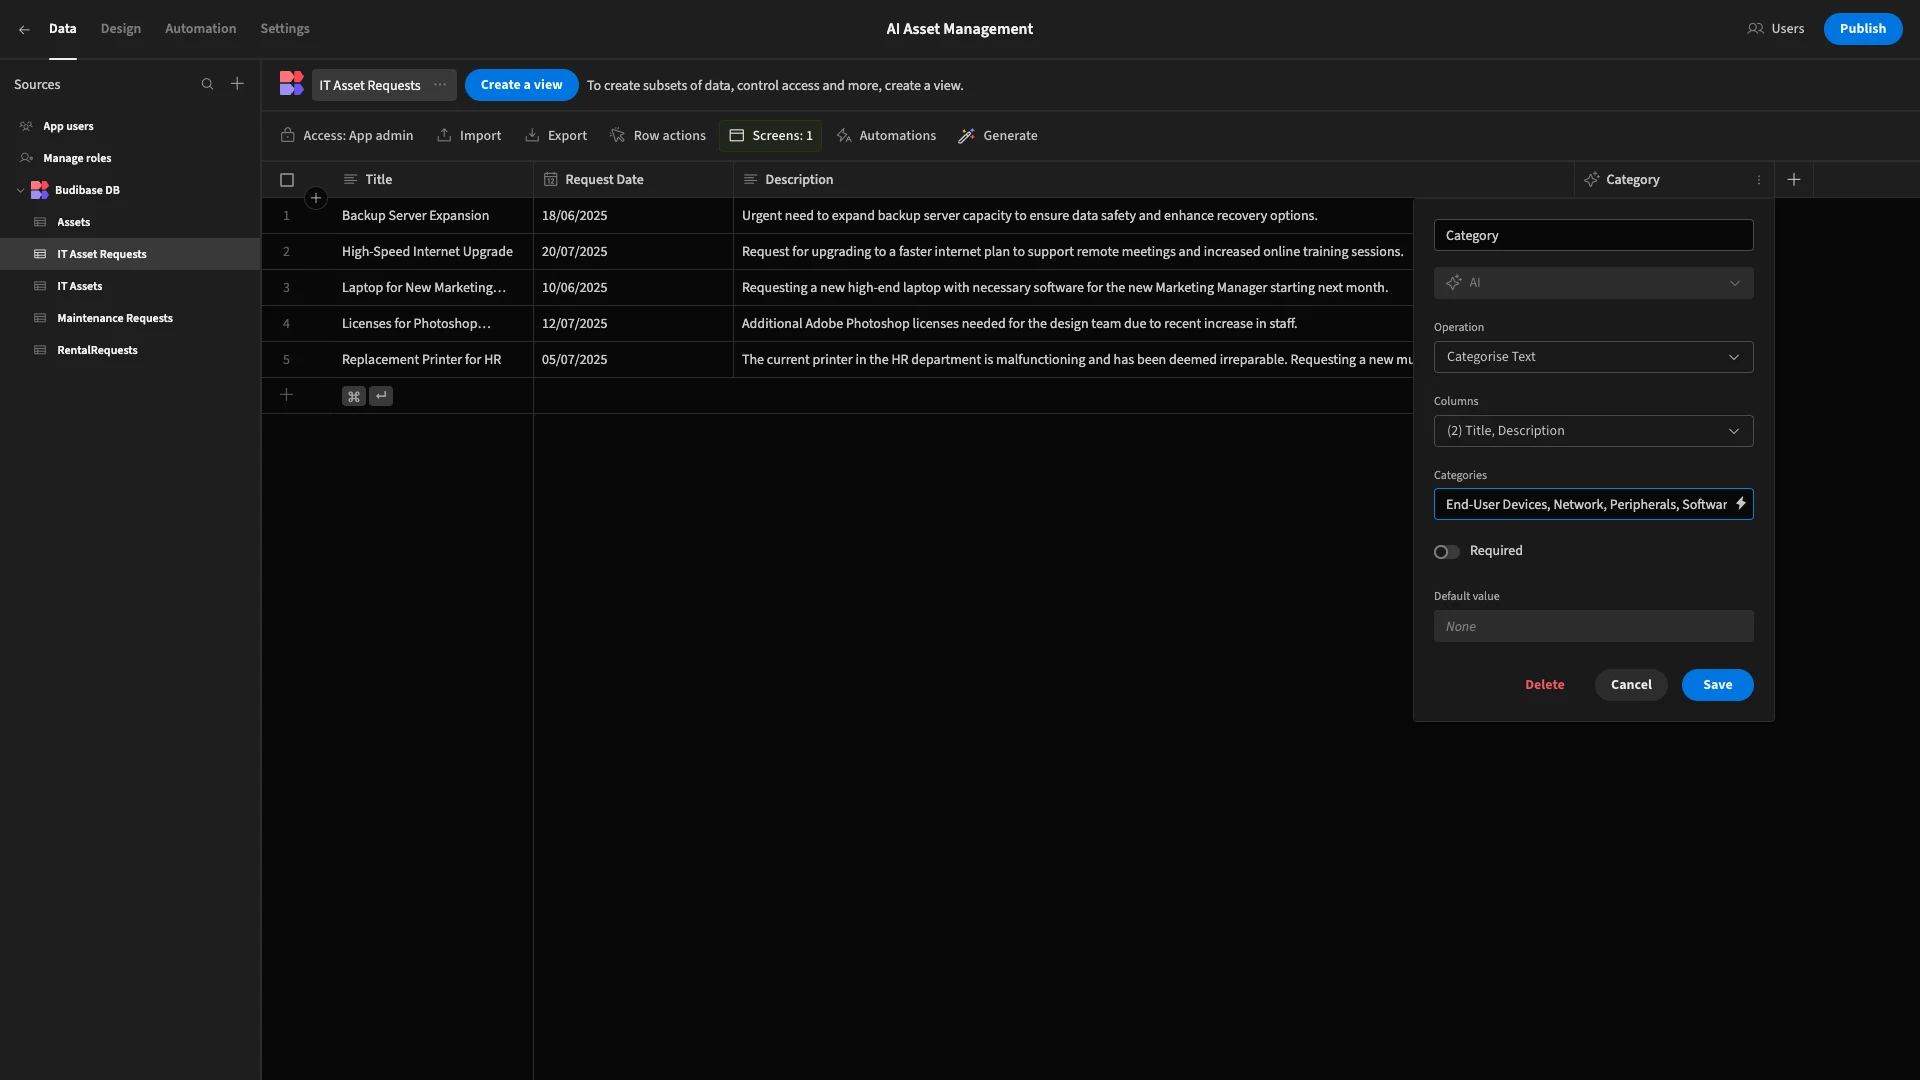Open Access: App admin settings
The width and height of the screenshot is (1920, 1080).
pyautogui.click(x=347, y=136)
